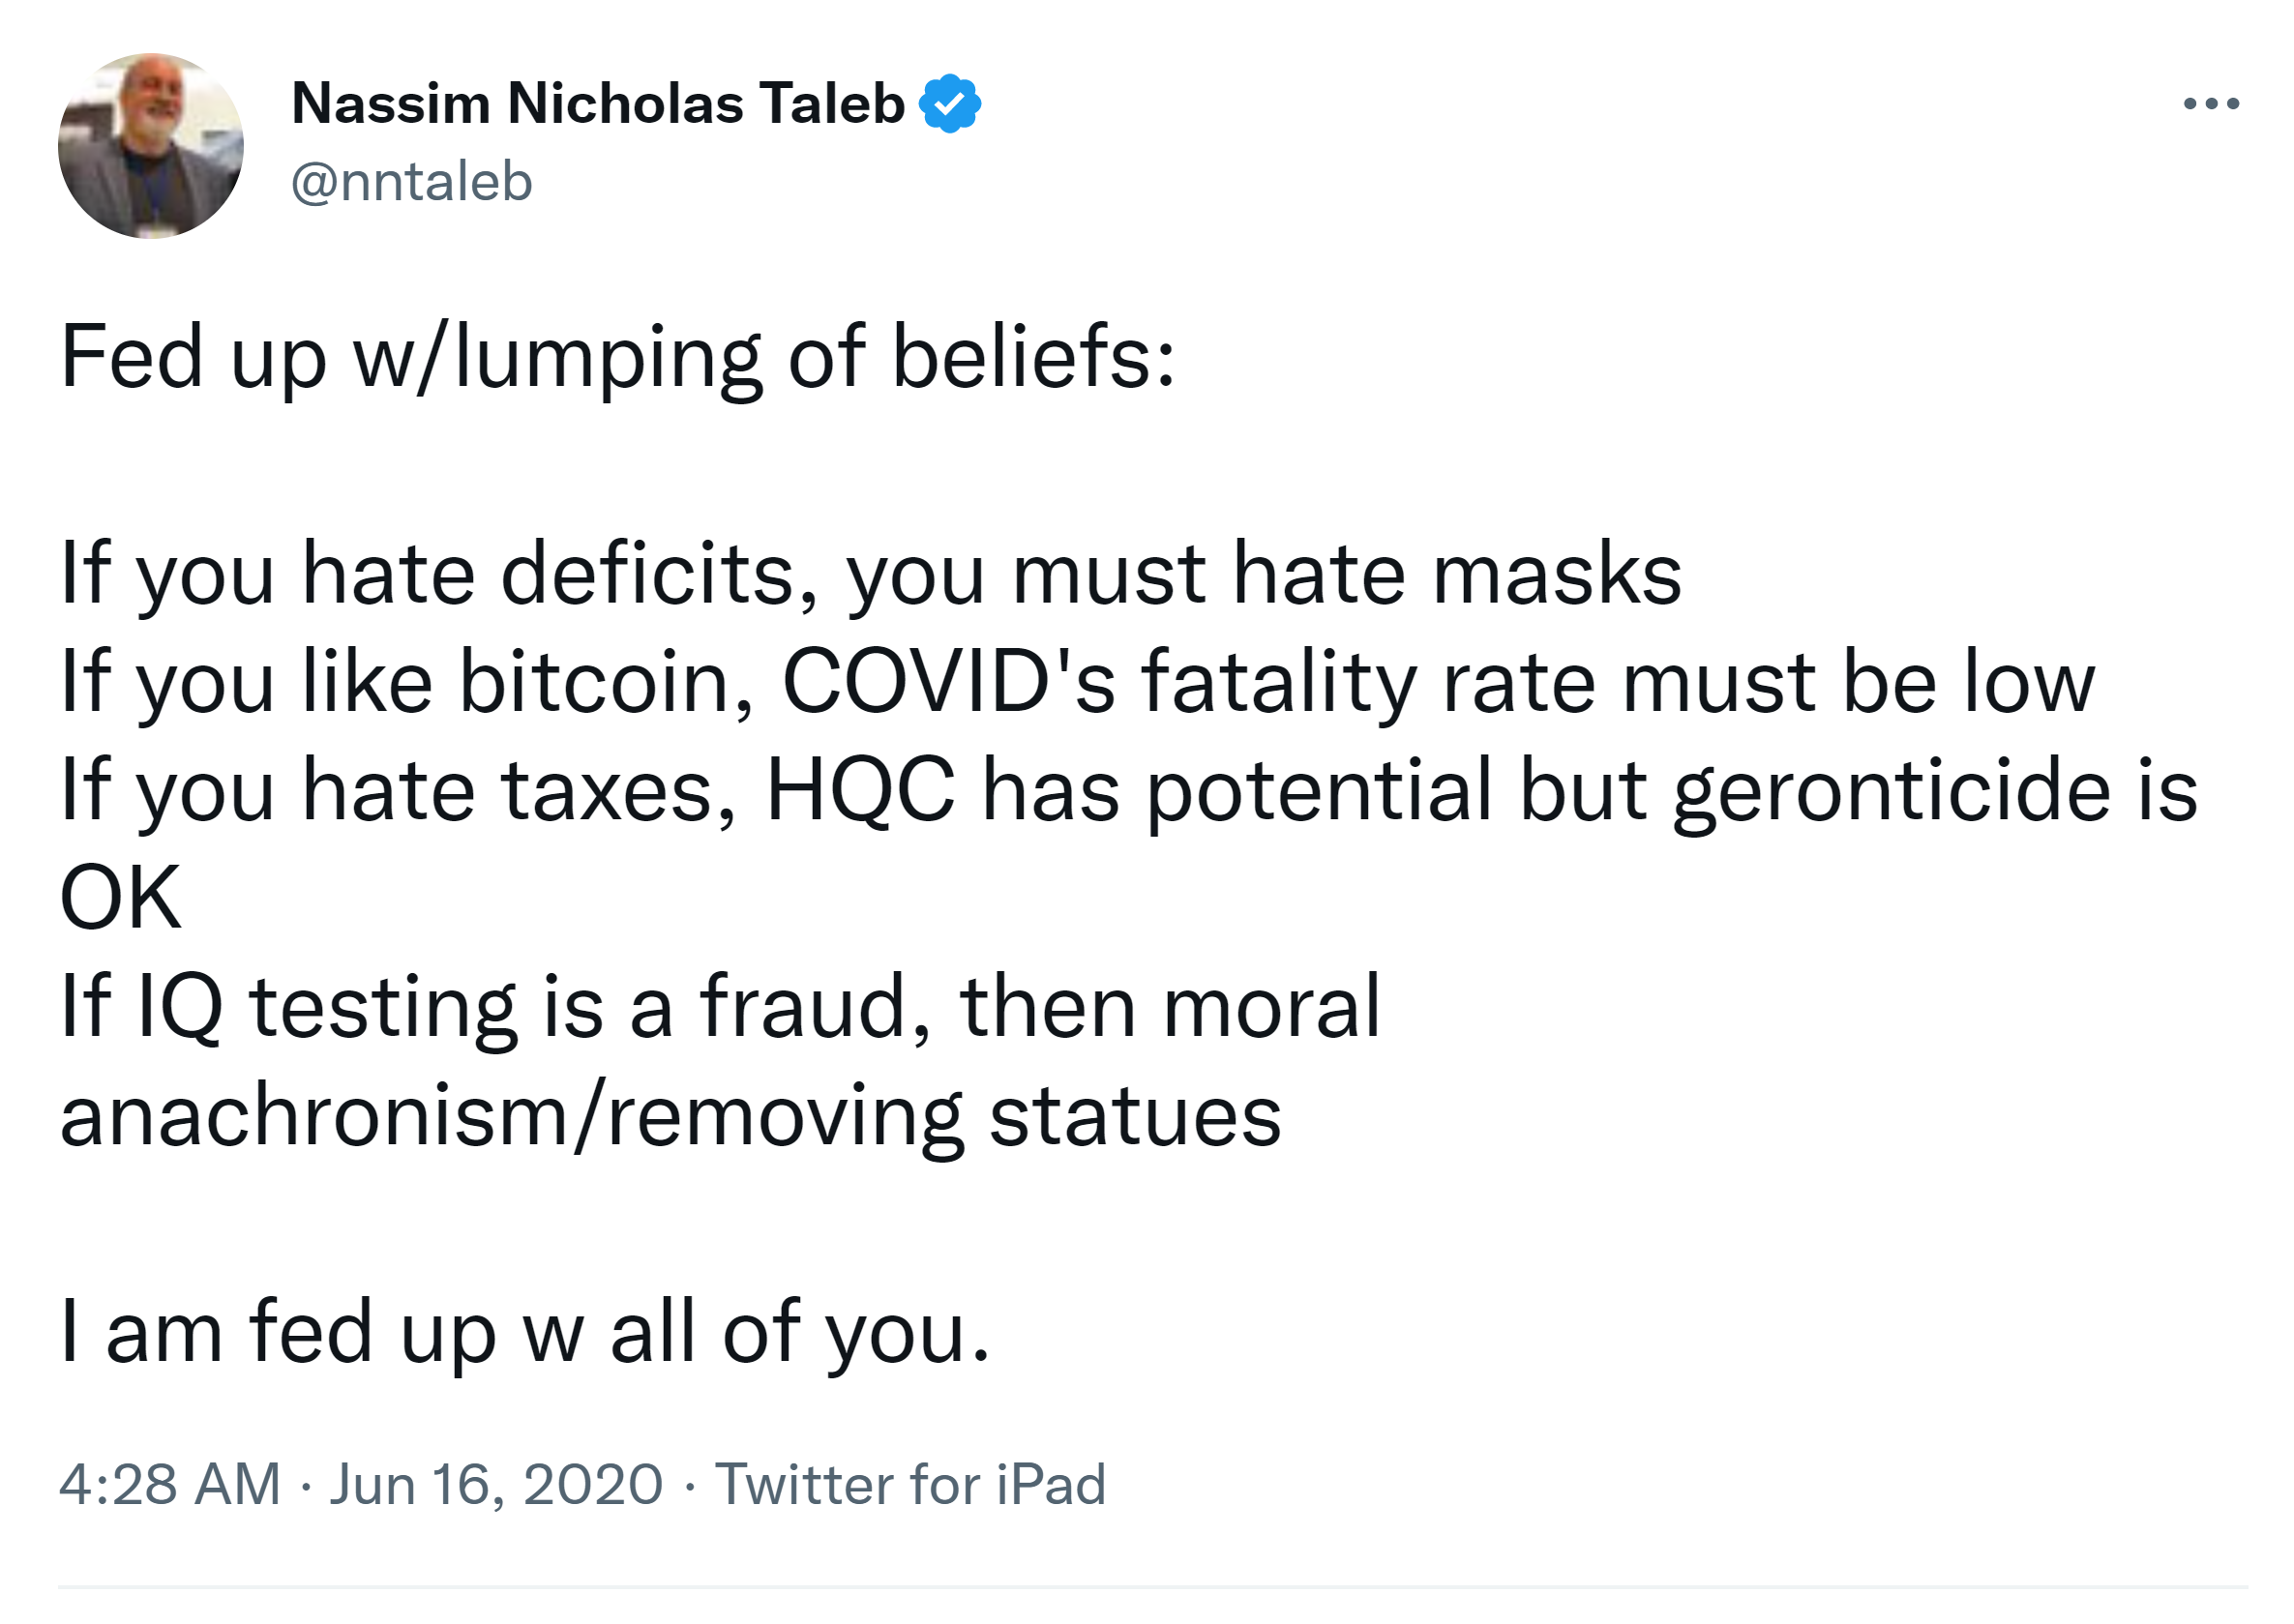The image size is (2294, 1624).
Task: Open Nassim Nicholas Taleb's profile picture
Action: point(151,146)
